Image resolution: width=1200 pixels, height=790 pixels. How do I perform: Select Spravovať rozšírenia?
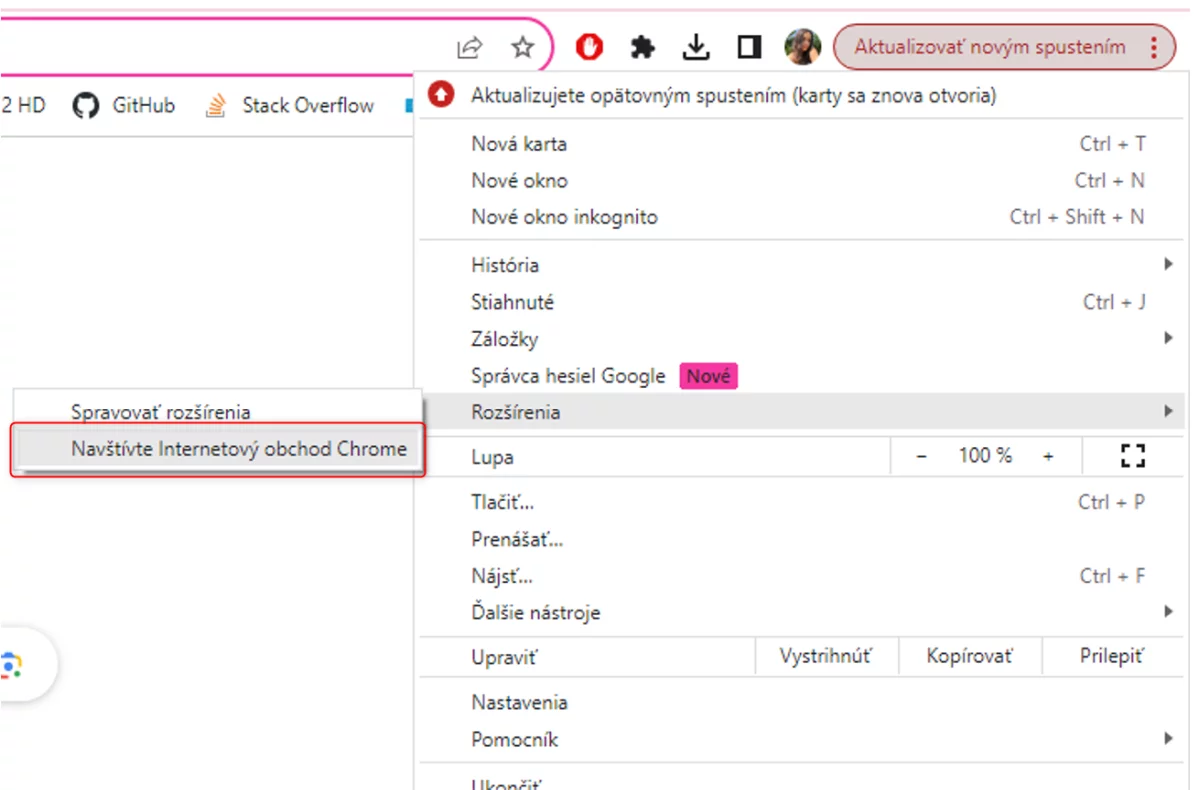pyautogui.click(x=160, y=411)
